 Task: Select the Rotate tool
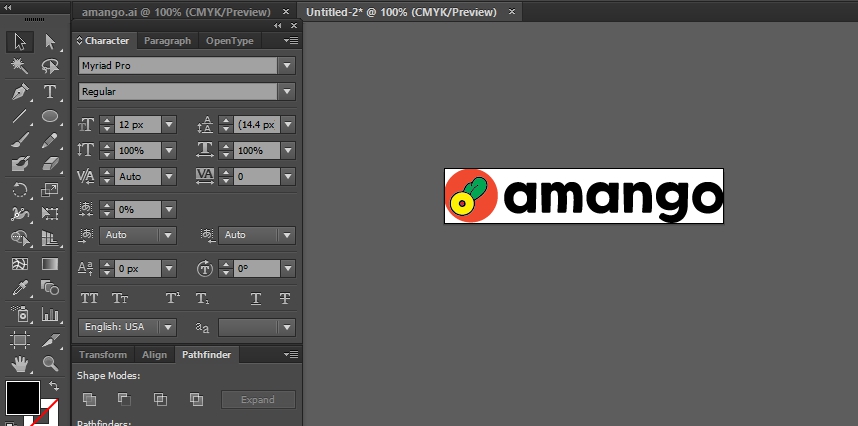coord(20,190)
